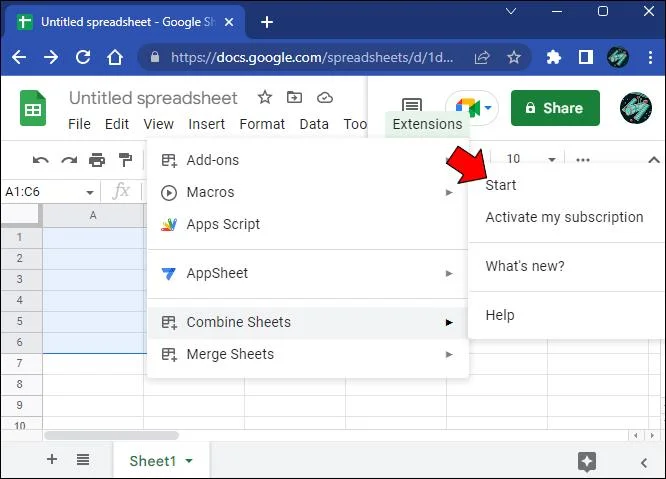Open the comment history icon
Image resolution: width=666 pixels, height=479 pixels.
412,104
